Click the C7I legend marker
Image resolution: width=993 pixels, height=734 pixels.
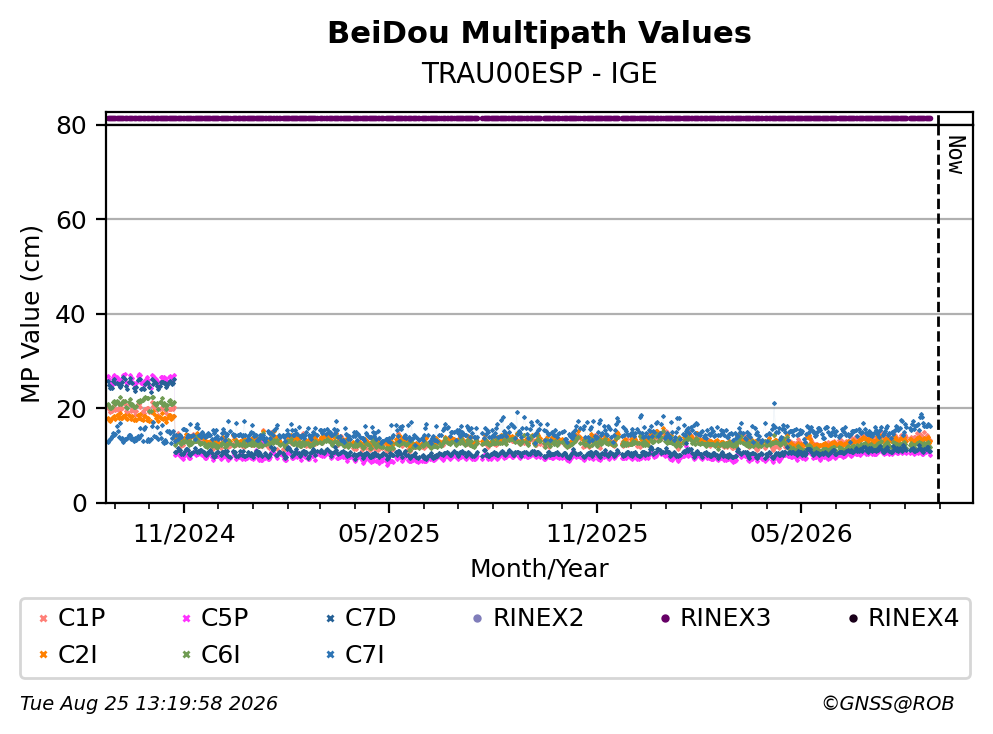[330, 655]
